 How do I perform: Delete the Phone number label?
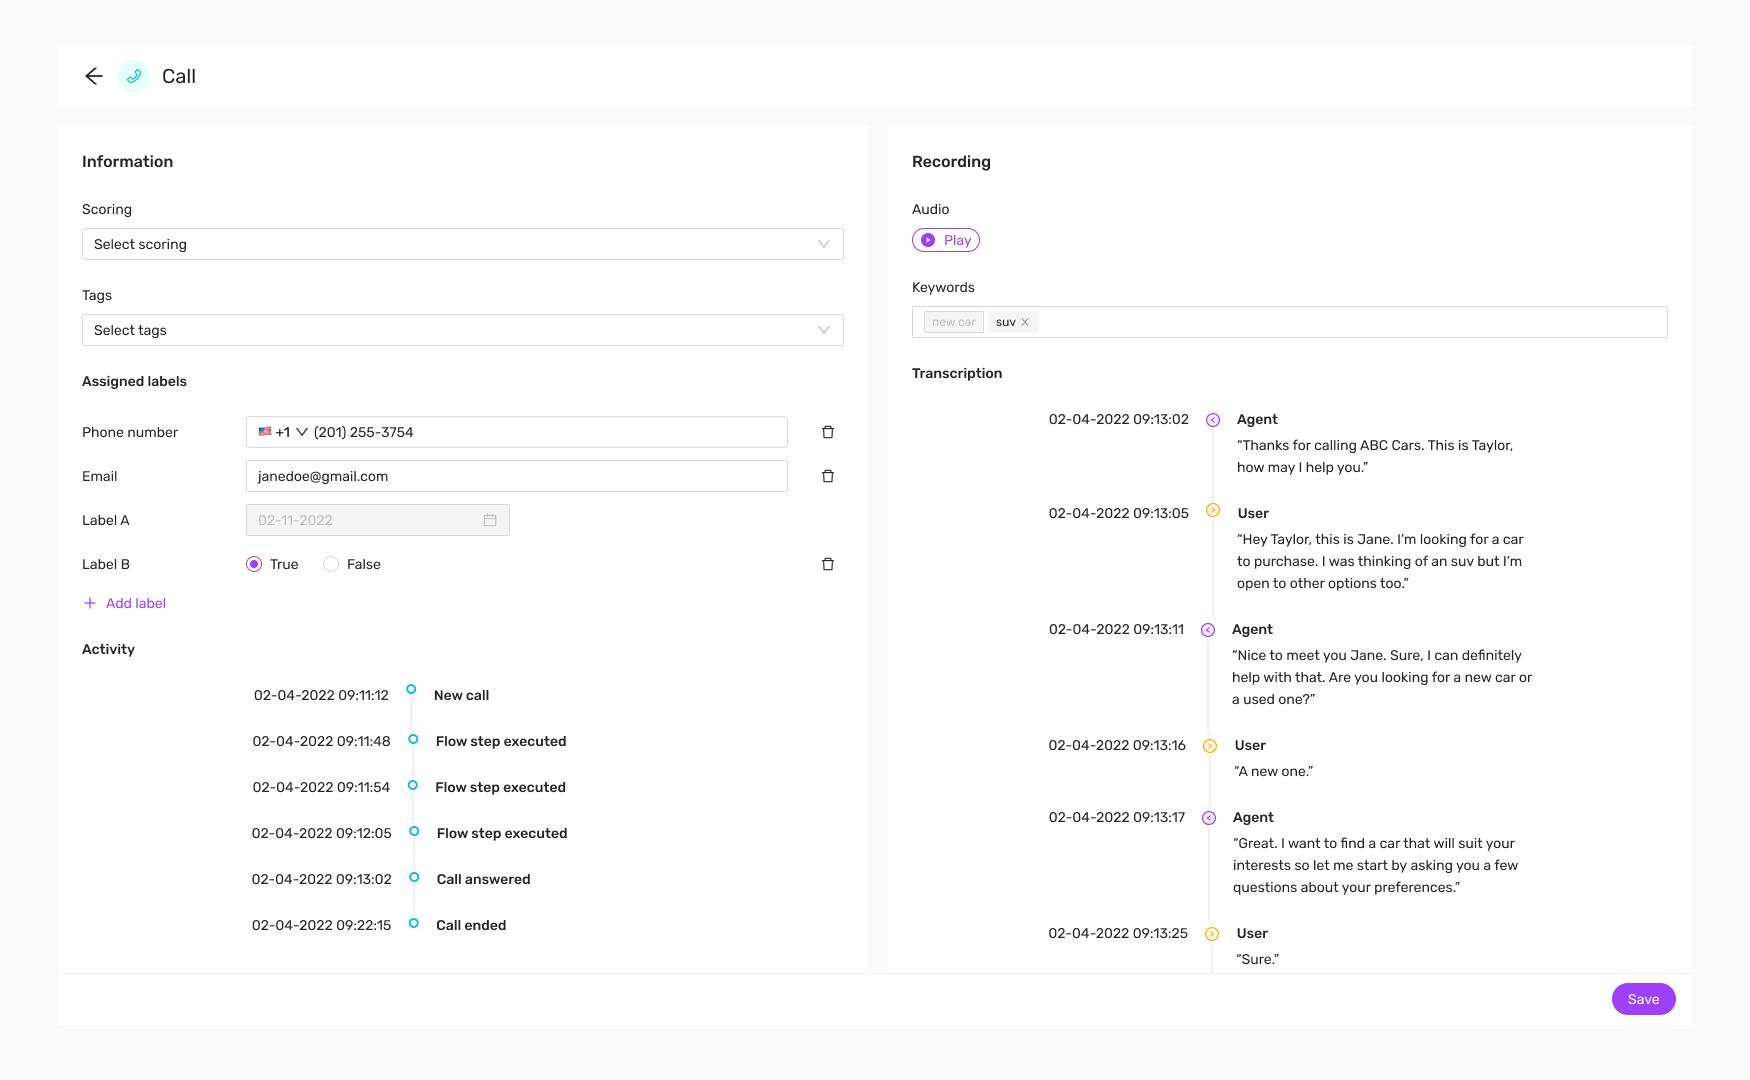(x=828, y=432)
